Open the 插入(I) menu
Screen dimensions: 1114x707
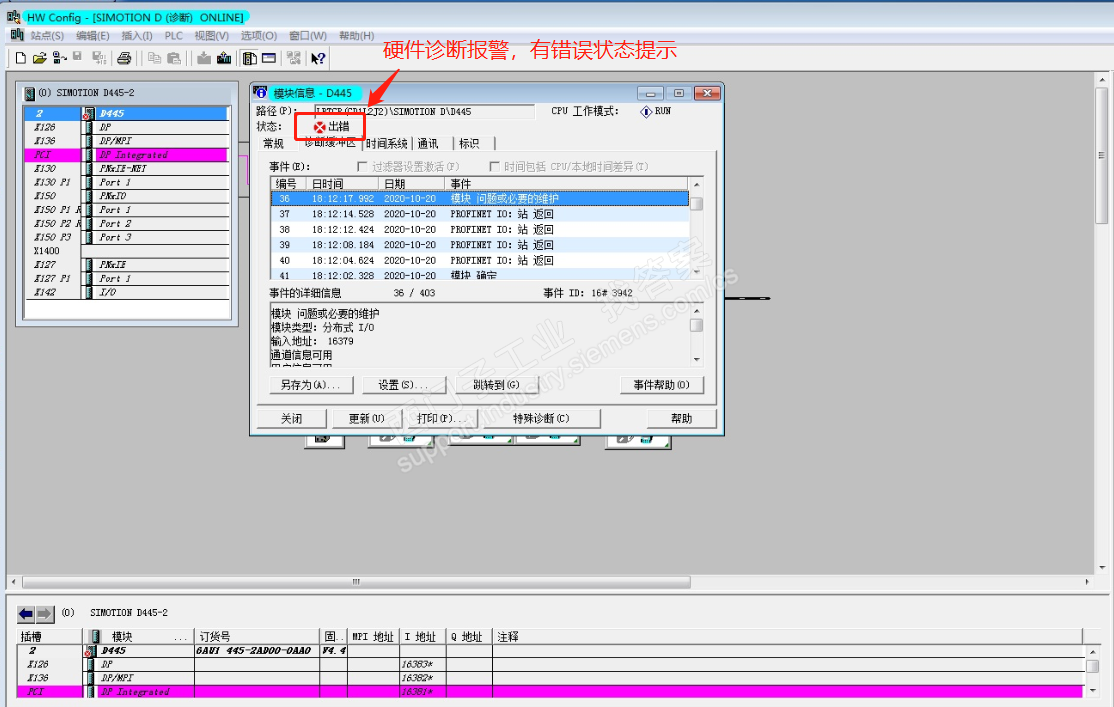pos(136,36)
